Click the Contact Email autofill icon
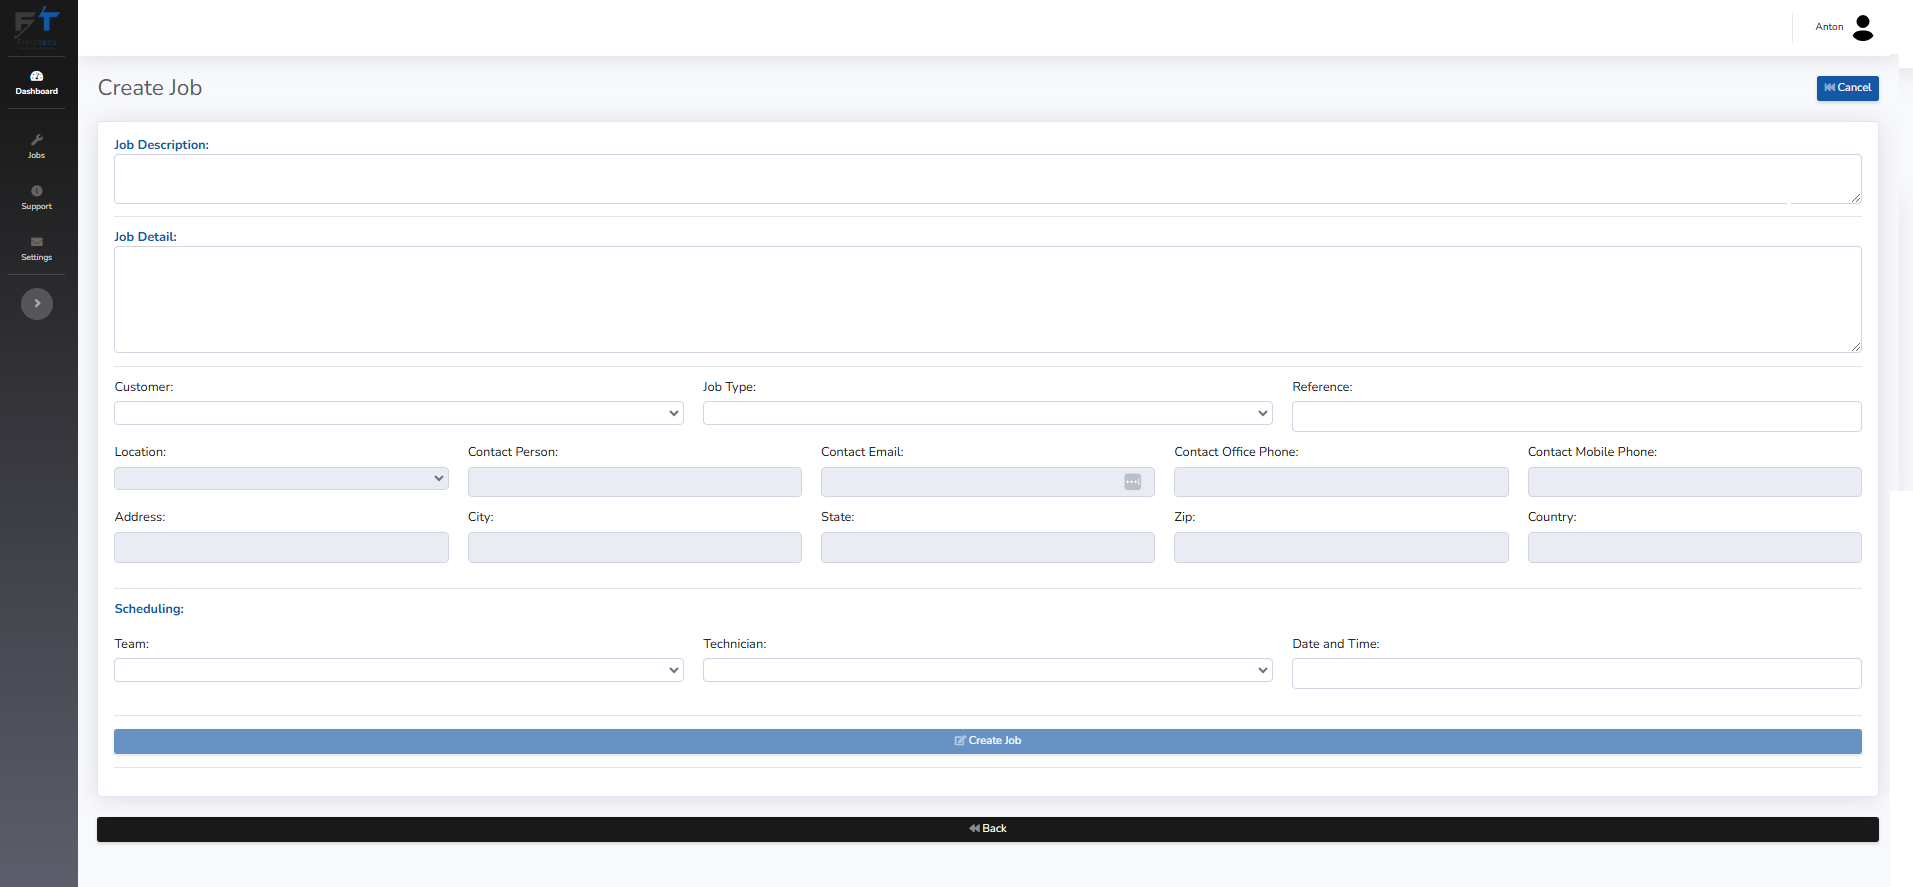 tap(1132, 482)
